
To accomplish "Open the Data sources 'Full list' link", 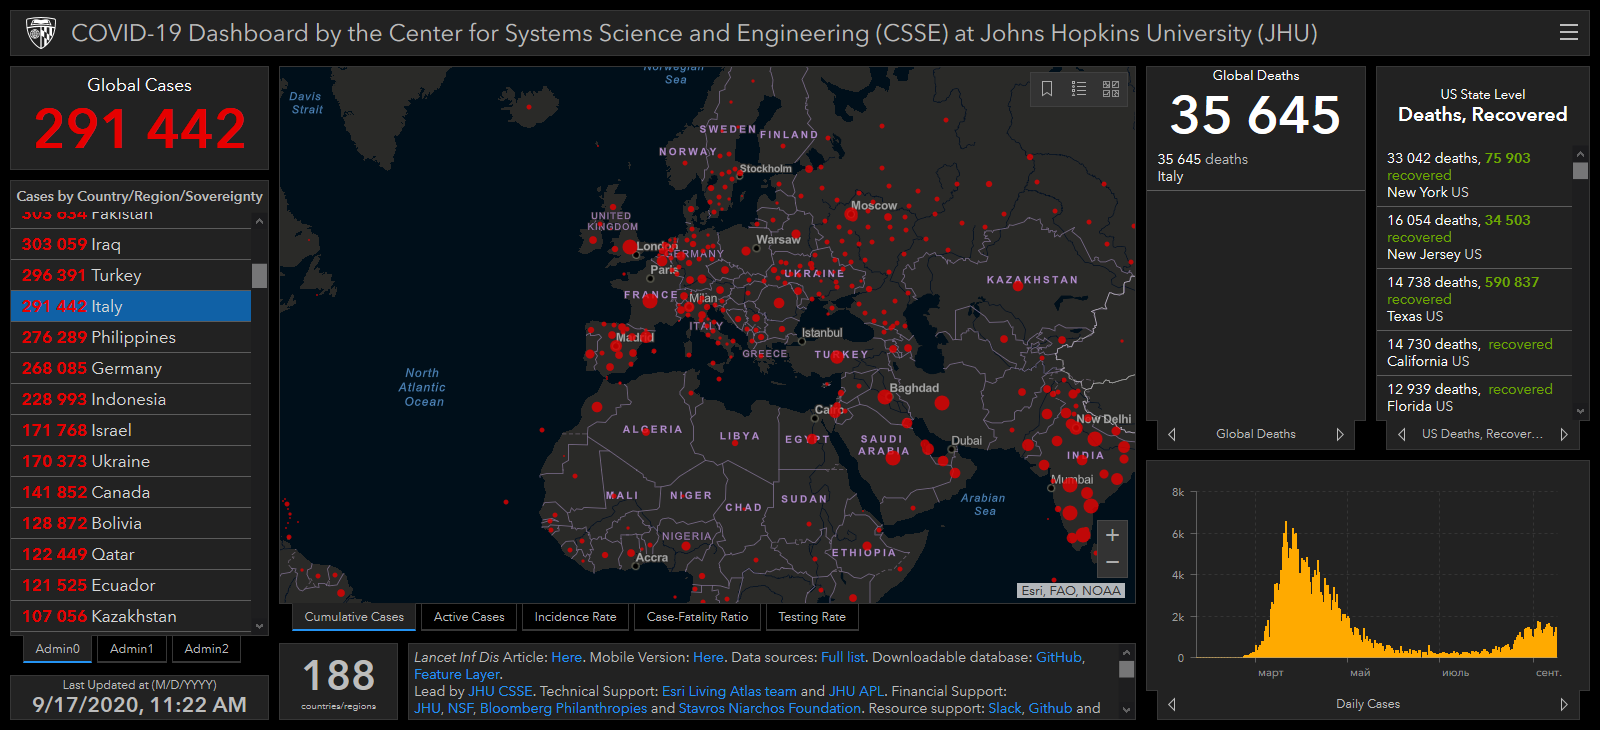I will [x=842, y=657].
